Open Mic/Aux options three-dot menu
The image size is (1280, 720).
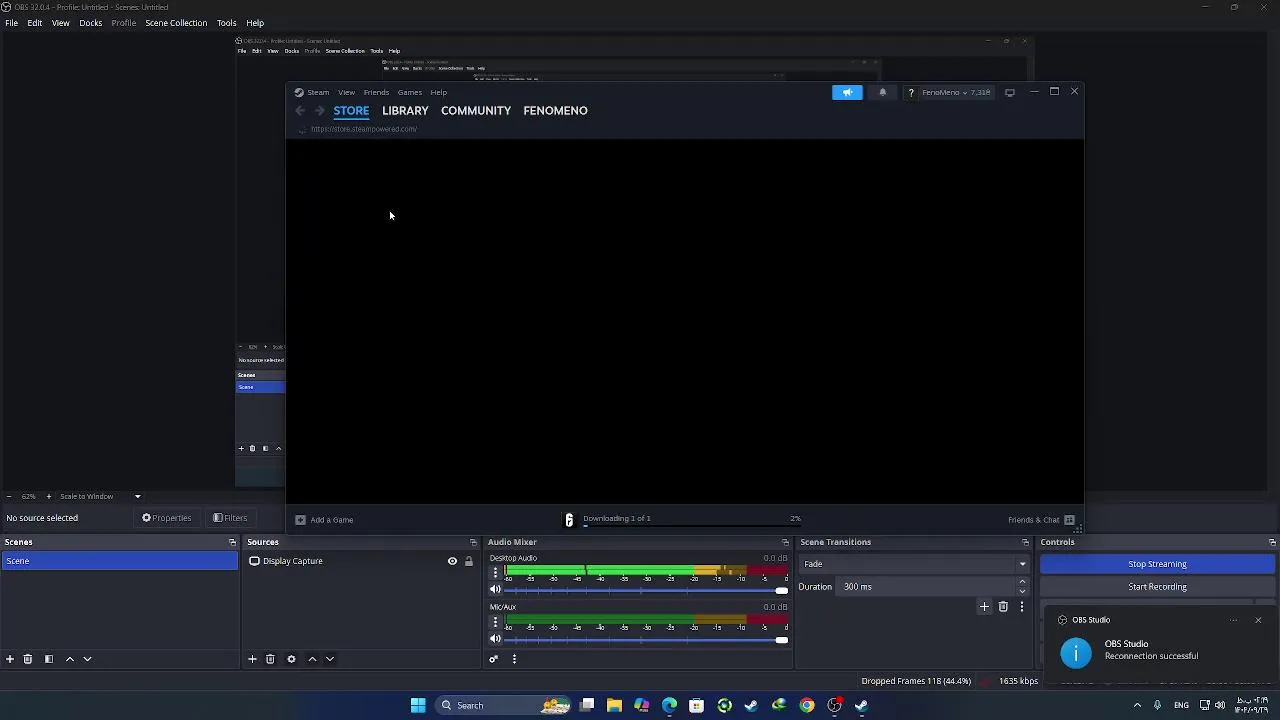pyautogui.click(x=495, y=622)
